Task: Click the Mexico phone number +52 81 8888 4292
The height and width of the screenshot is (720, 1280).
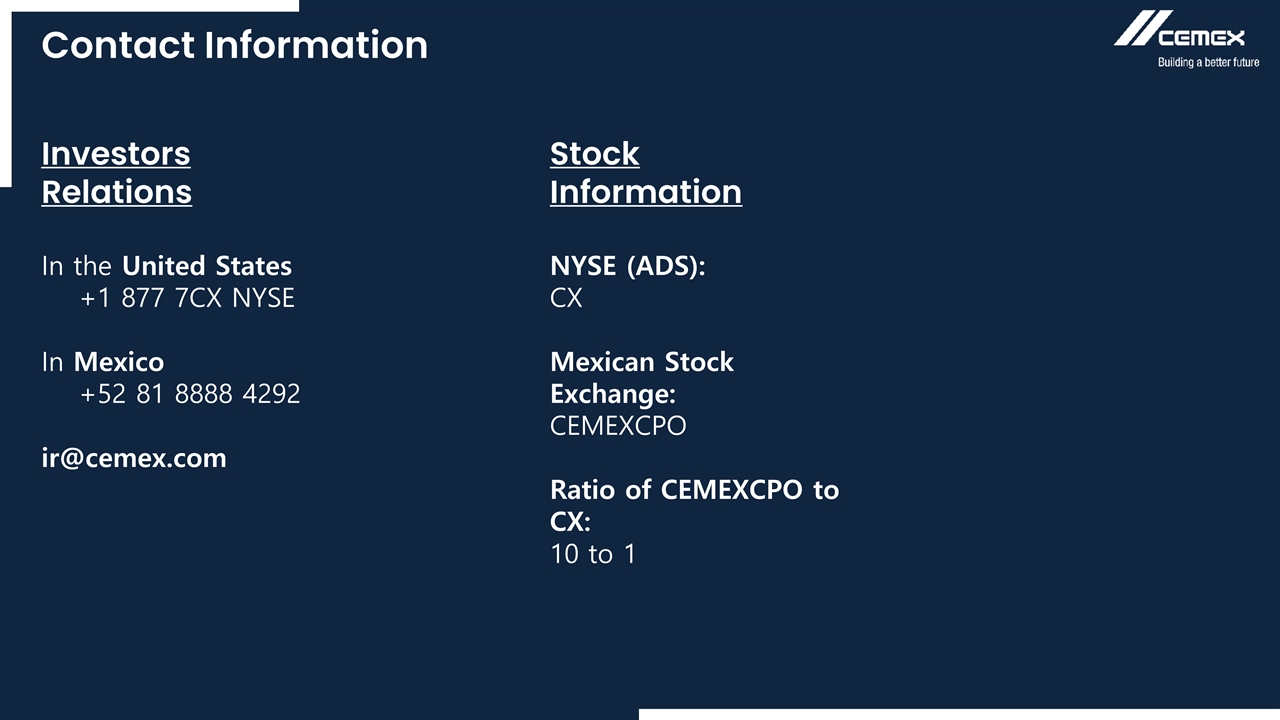Action: 190,394
